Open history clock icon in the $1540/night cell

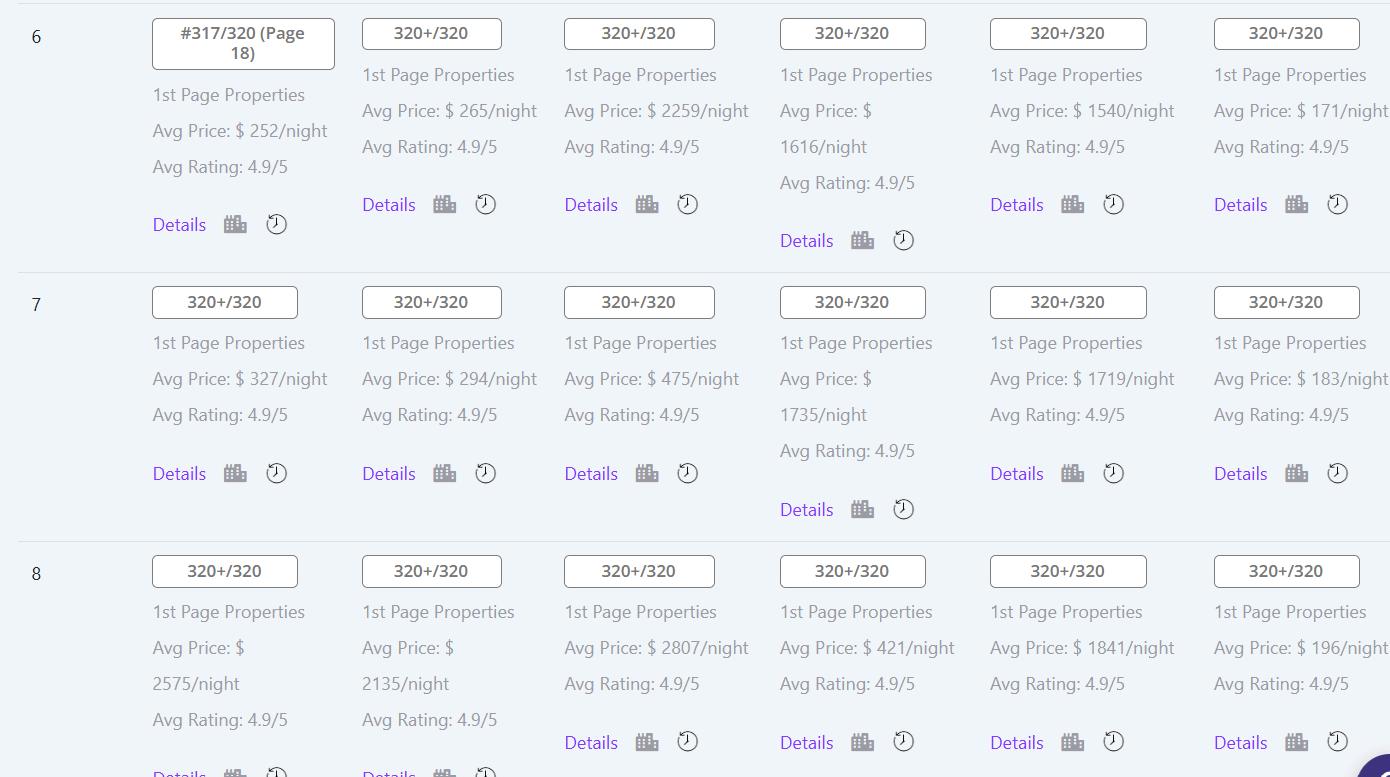pyautogui.click(x=1114, y=204)
